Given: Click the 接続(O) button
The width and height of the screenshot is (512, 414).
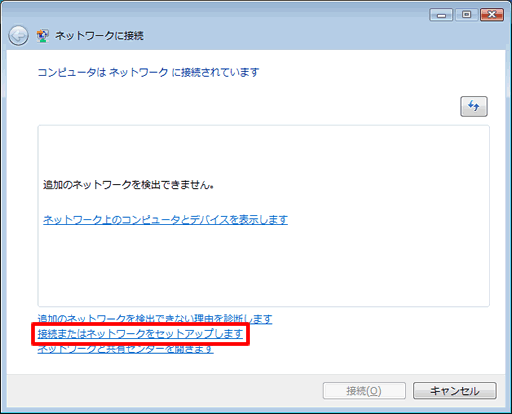Looking at the screenshot, I should [x=364, y=390].
